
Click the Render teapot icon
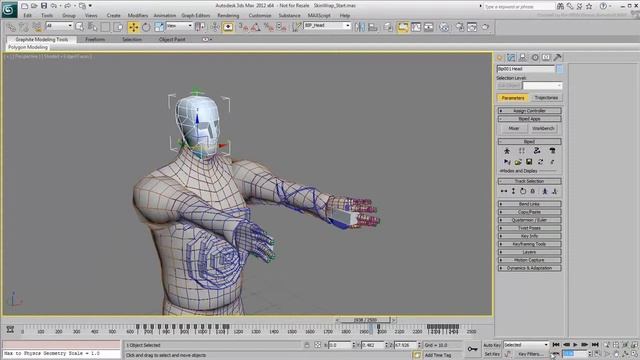coord(485,27)
